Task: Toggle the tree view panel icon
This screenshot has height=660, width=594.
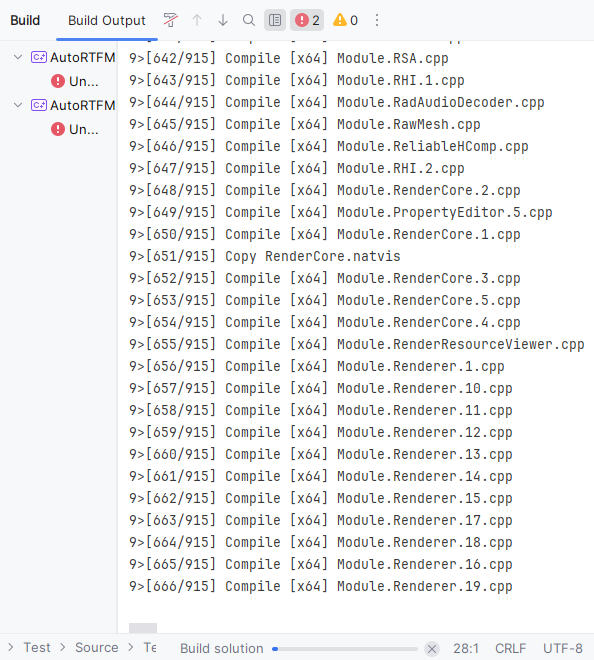Action: [275, 20]
